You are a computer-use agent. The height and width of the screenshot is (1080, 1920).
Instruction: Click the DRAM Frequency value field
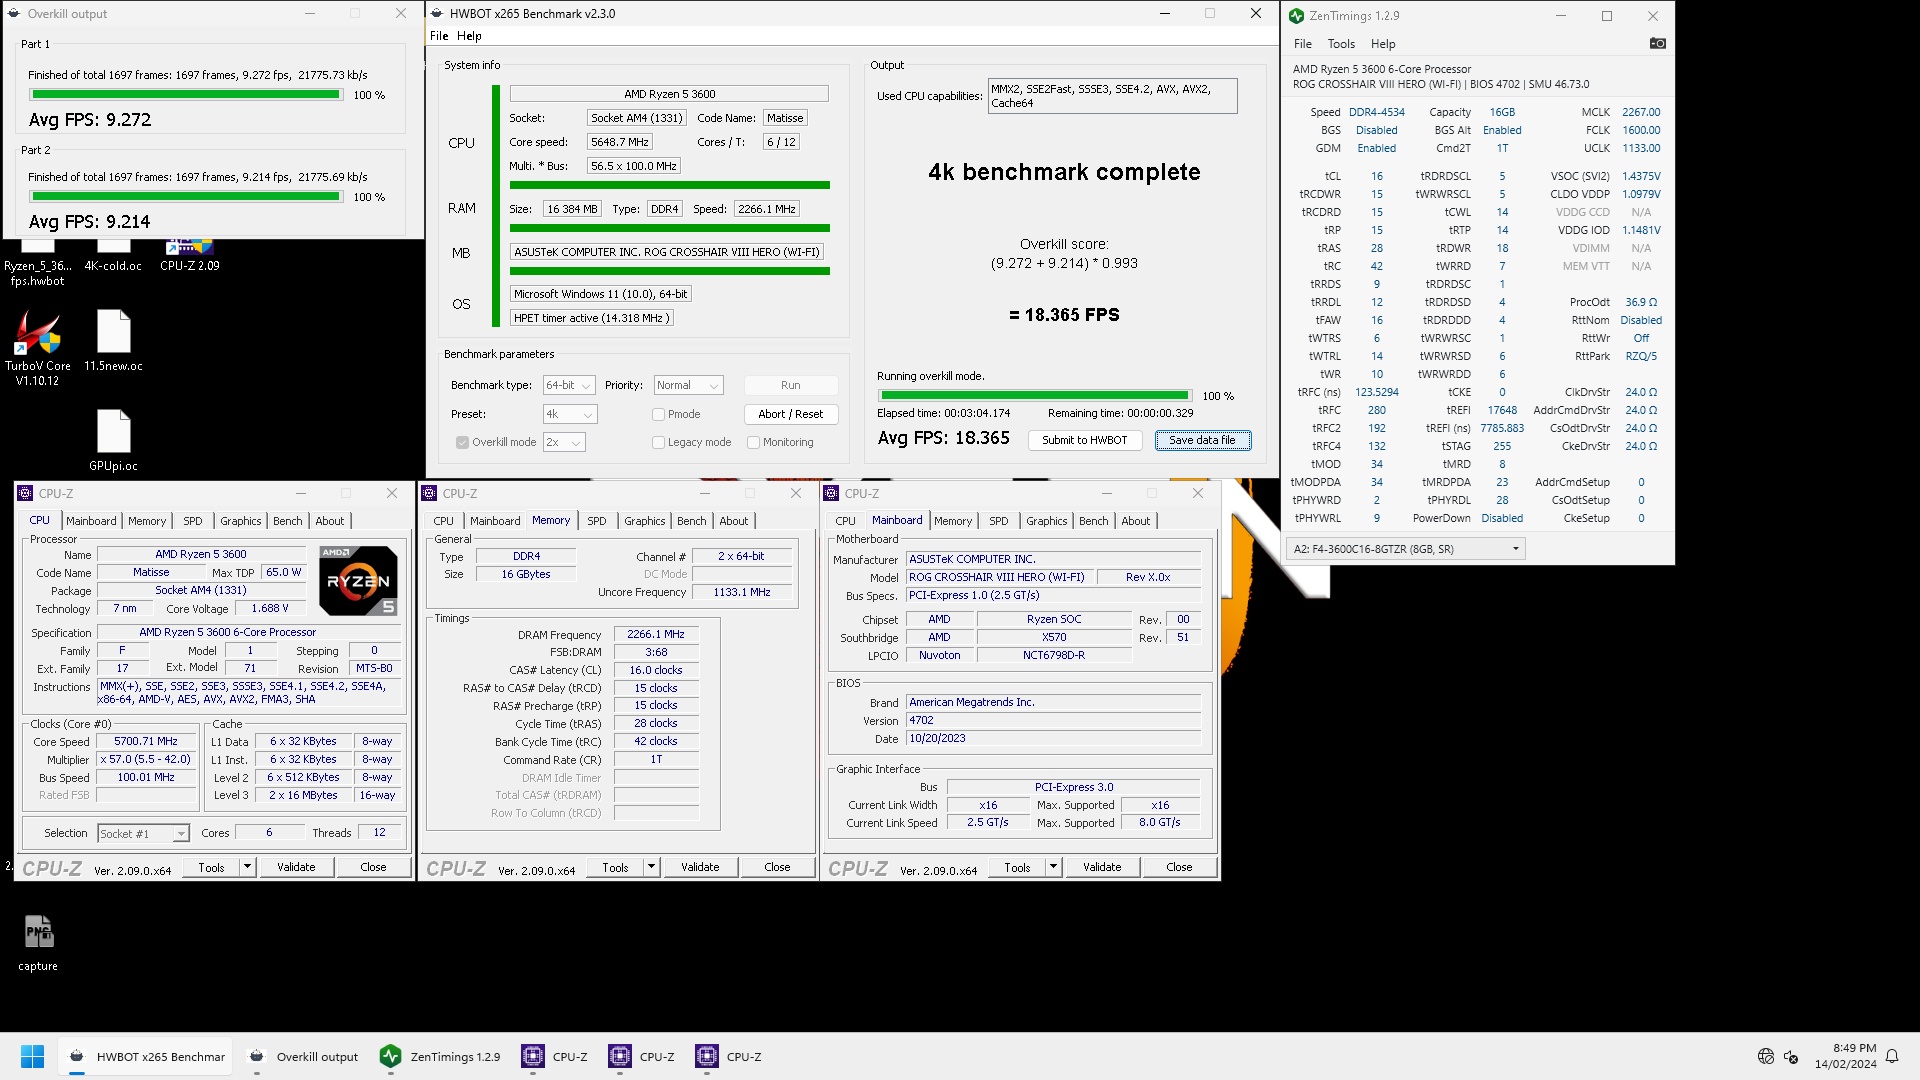656,634
